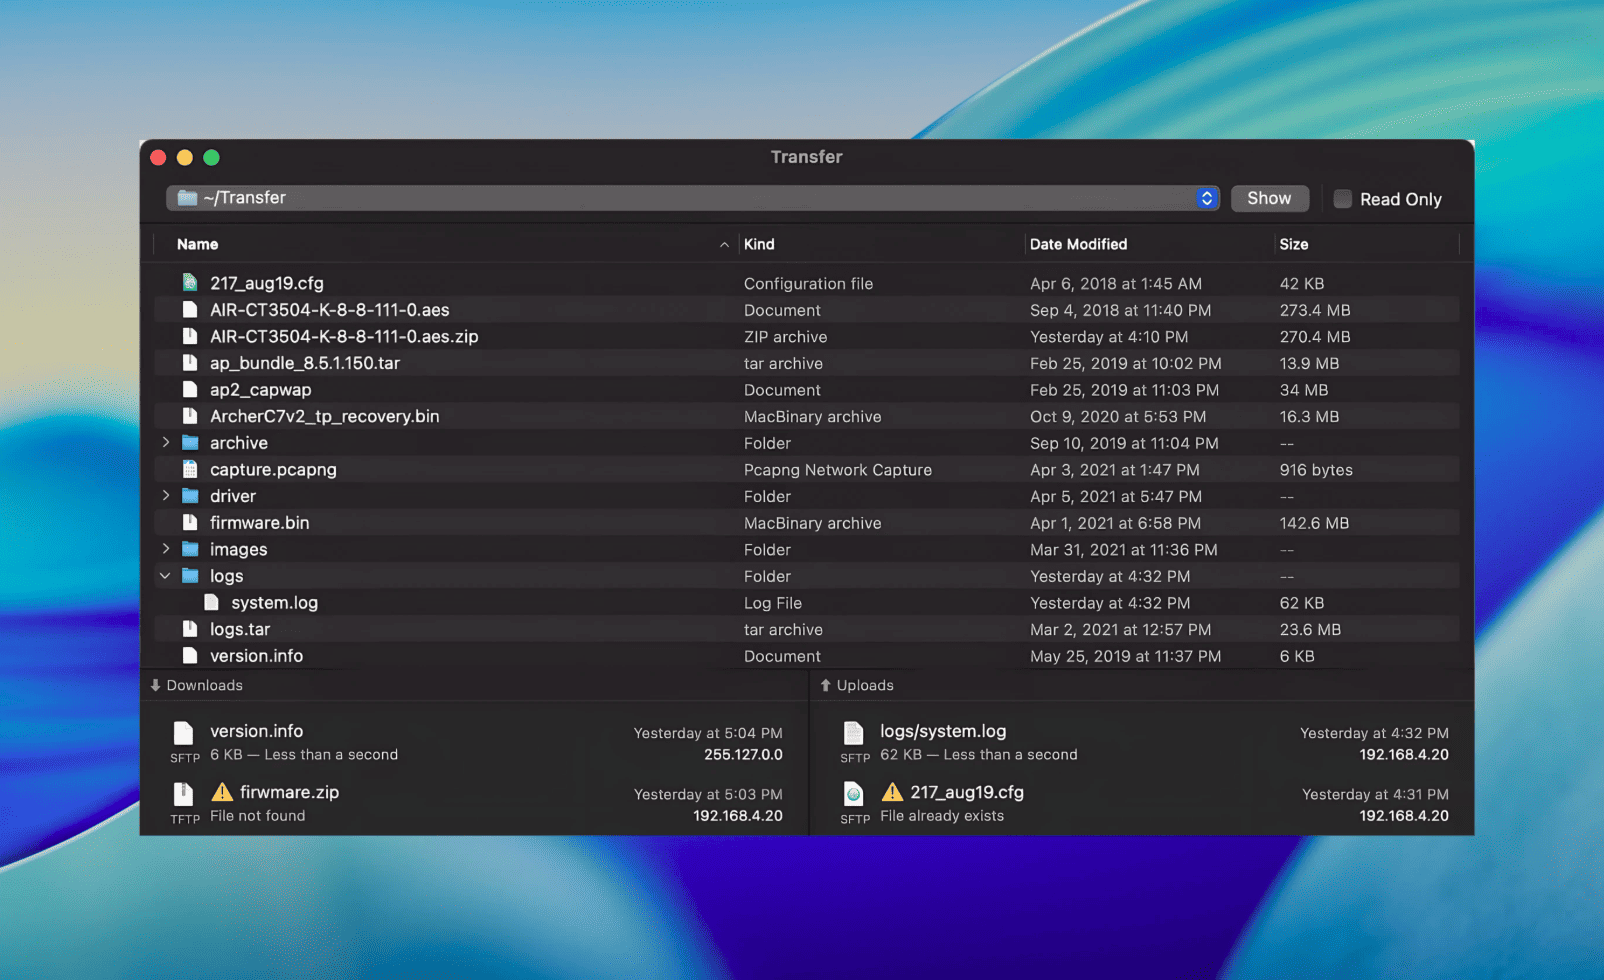
Task: Click the warning icon beside uploaded 217_aug19.cfg
Action: coord(892,792)
